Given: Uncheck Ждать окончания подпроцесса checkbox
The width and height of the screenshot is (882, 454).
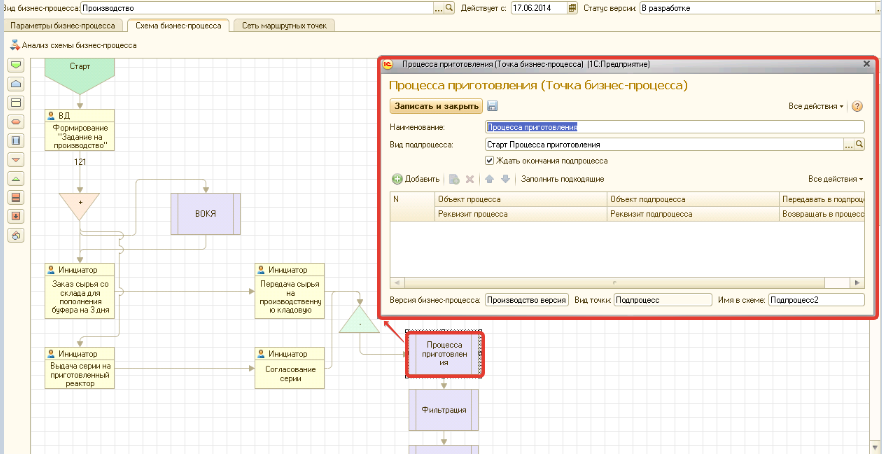Looking at the screenshot, I should click(489, 160).
